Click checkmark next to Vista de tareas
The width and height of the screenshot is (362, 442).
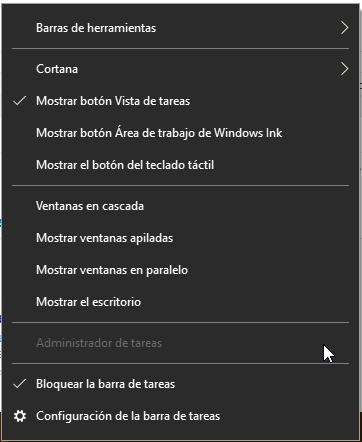tap(20, 101)
